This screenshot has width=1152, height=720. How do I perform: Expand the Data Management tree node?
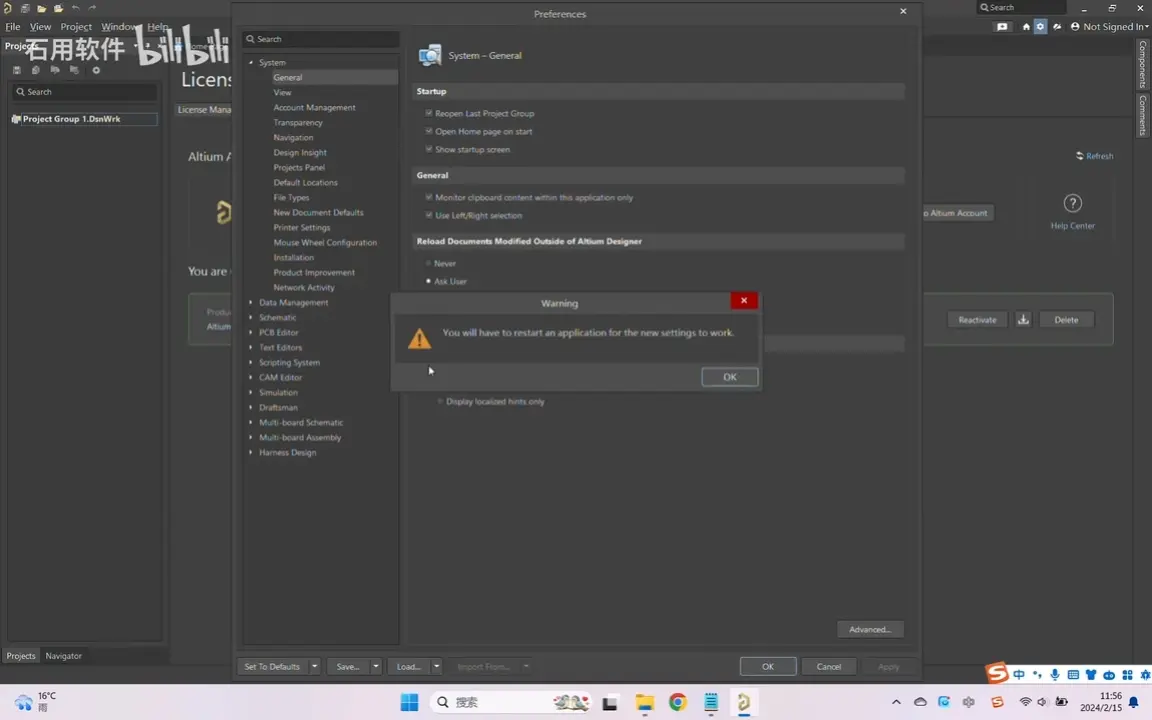pos(251,303)
